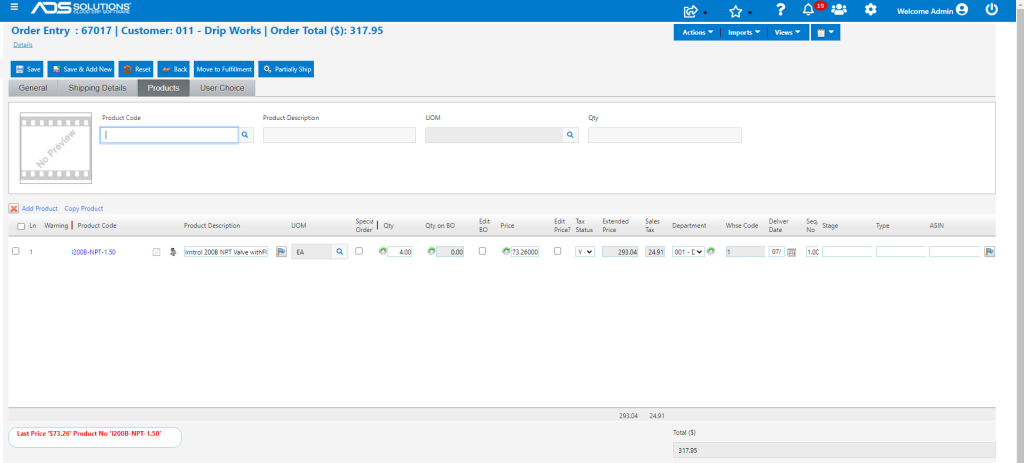Click the top UOM search magnifier
Image resolution: width=1024 pixels, height=463 pixels.
coord(570,135)
